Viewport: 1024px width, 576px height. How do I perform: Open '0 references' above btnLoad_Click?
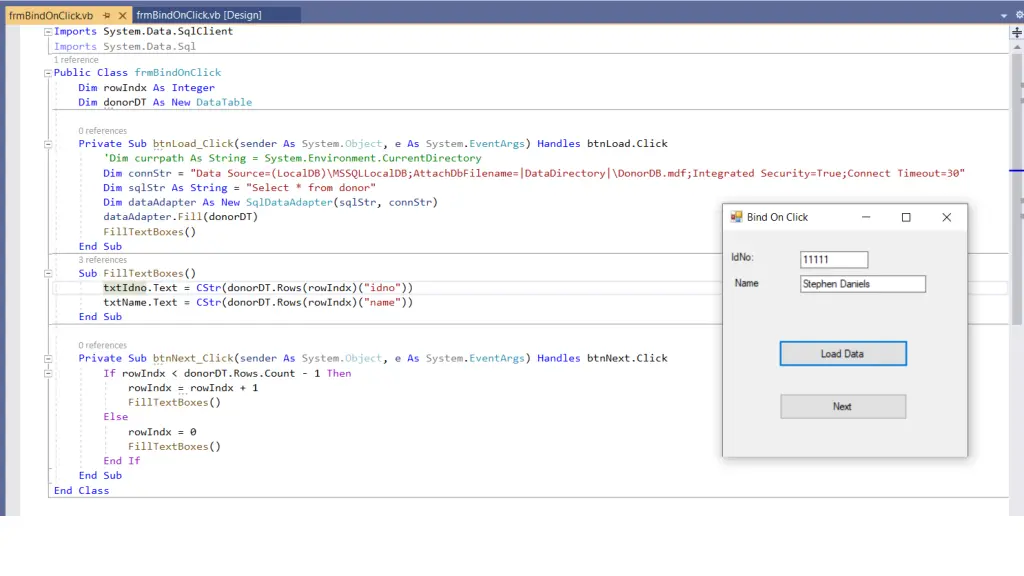click(x=103, y=131)
